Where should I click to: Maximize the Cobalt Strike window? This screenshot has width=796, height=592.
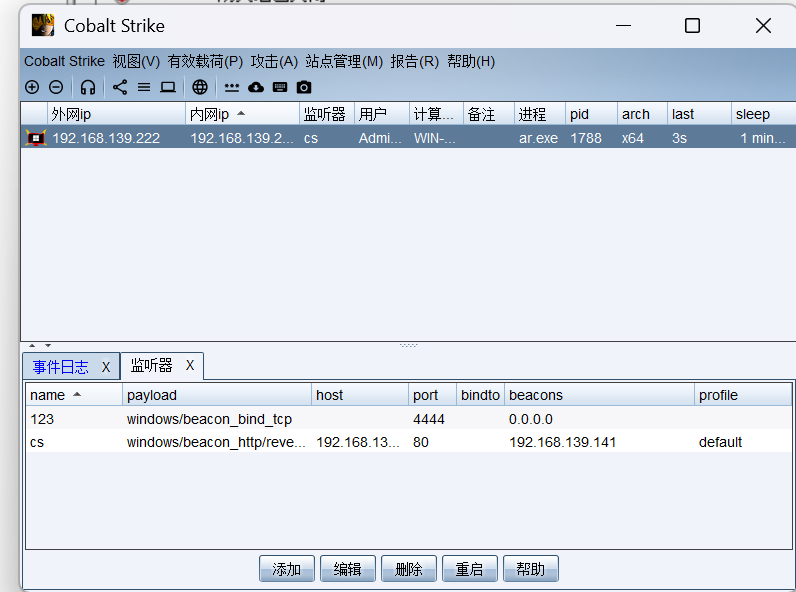[692, 25]
